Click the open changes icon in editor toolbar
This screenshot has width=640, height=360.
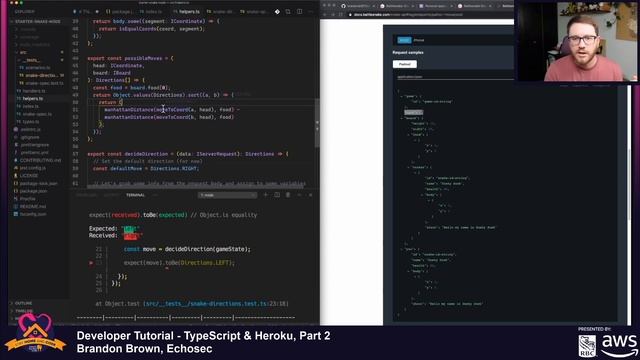point(288,12)
